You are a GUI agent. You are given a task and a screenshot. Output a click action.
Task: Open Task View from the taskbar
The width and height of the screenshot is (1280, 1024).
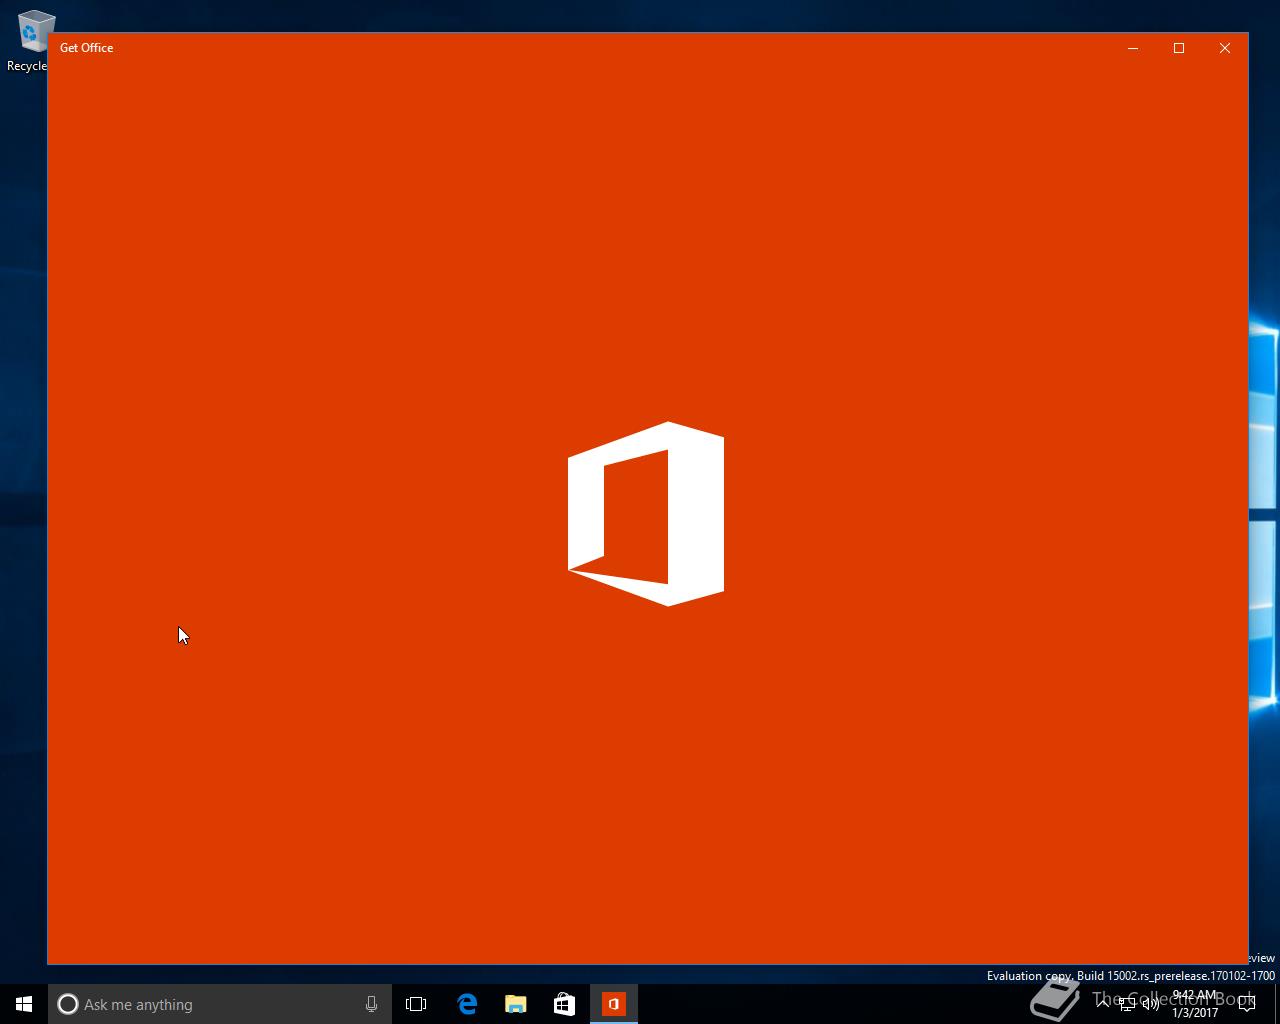click(416, 1004)
